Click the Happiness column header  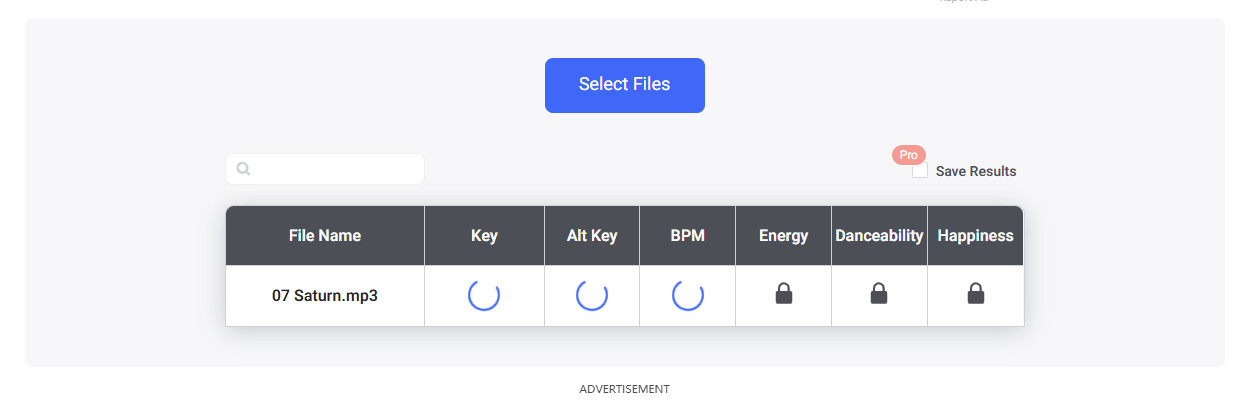click(x=976, y=236)
